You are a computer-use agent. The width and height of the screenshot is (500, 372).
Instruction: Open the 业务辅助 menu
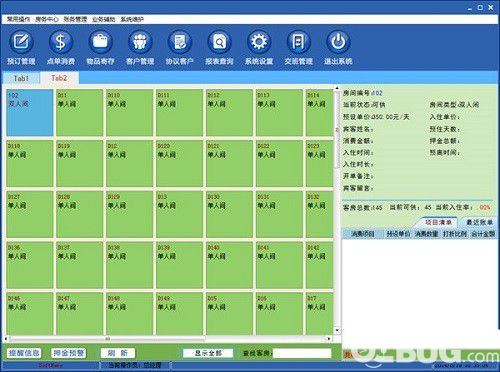[x=104, y=19]
